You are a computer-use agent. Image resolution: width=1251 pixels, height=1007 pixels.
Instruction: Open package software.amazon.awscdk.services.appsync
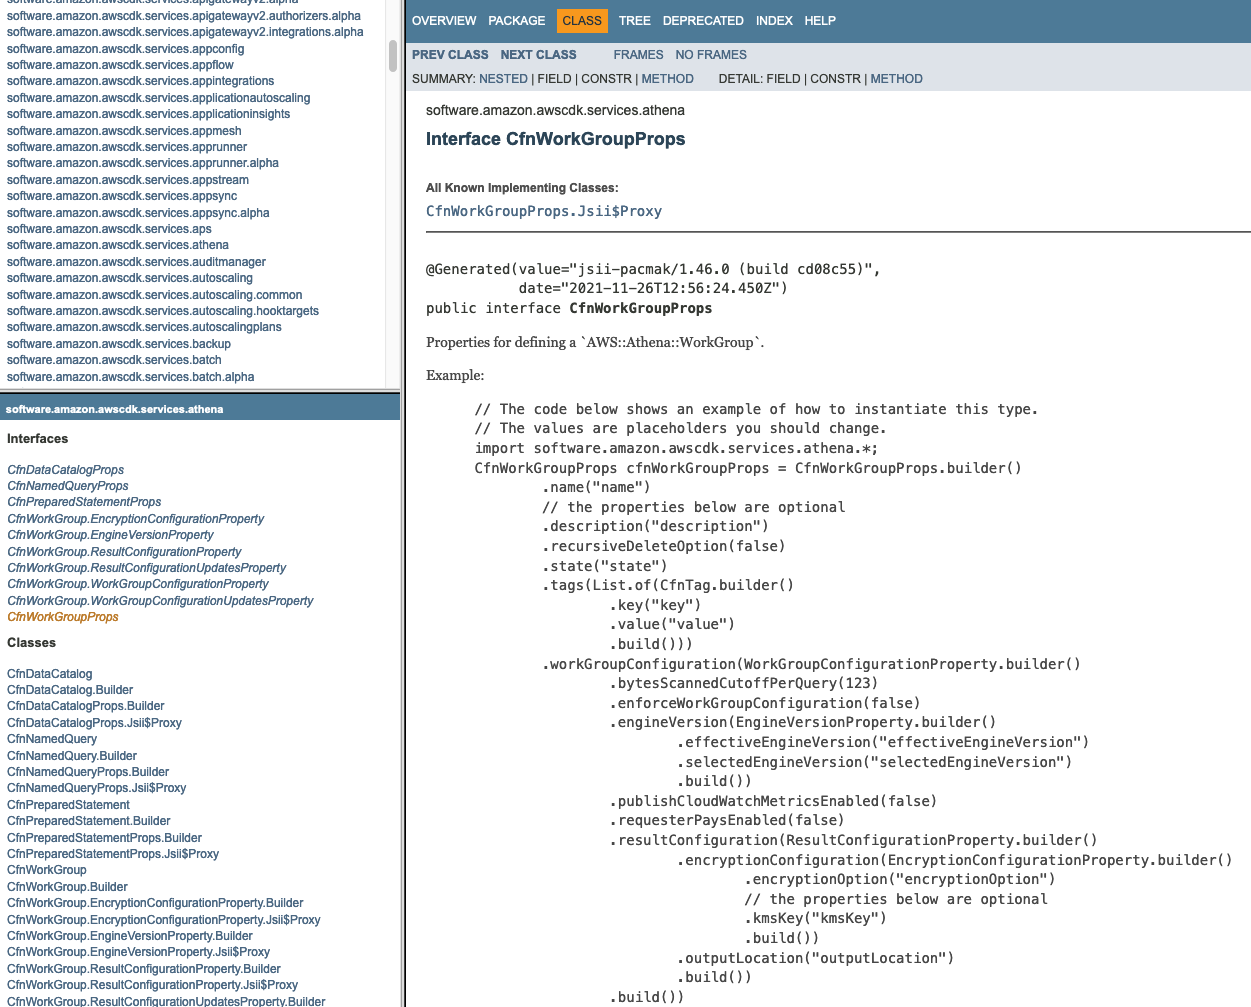pos(122,196)
